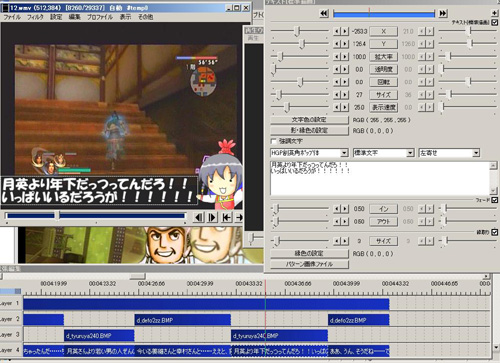
Task: Open the その他 menu
Action: point(146,17)
